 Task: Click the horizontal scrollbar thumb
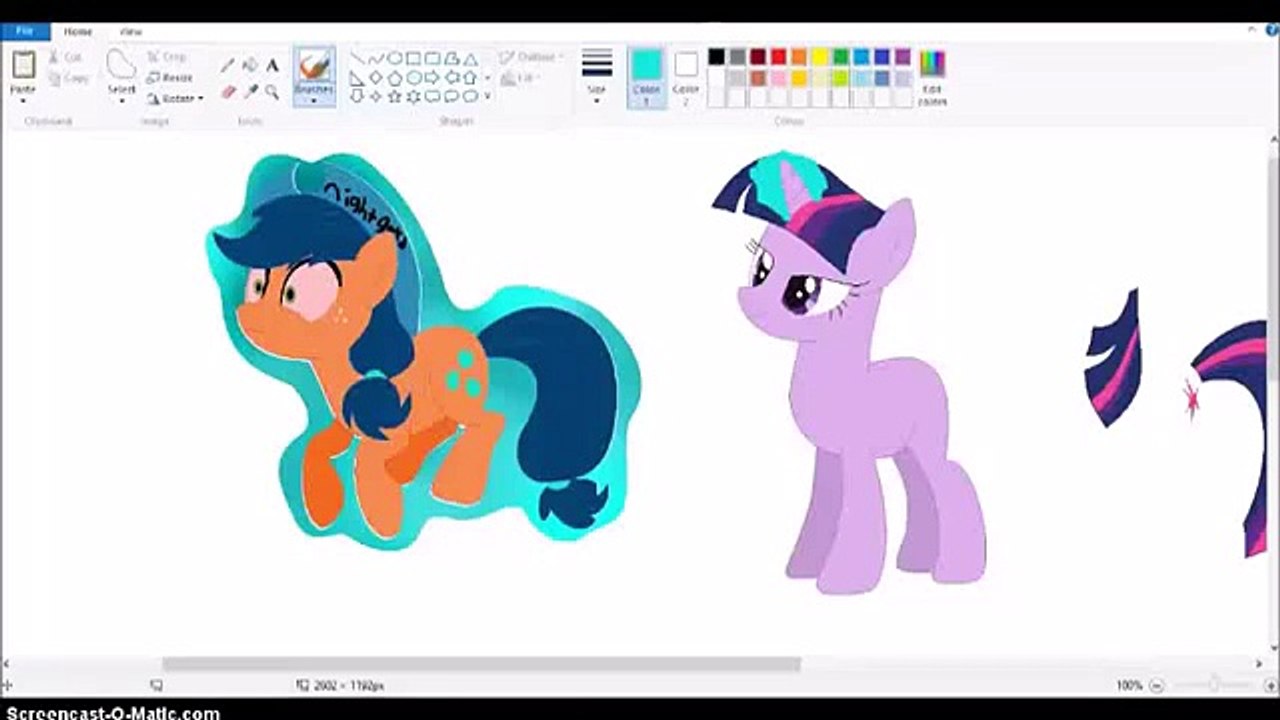pos(481,664)
